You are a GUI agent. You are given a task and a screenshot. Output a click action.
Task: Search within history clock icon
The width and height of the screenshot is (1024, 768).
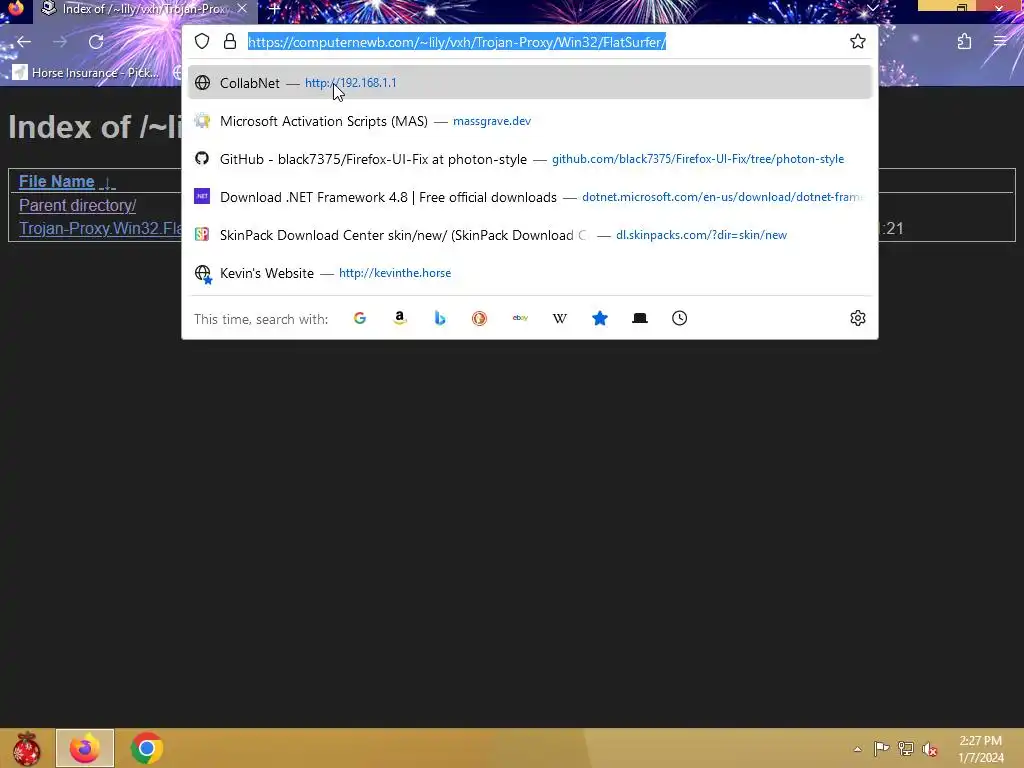679,318
